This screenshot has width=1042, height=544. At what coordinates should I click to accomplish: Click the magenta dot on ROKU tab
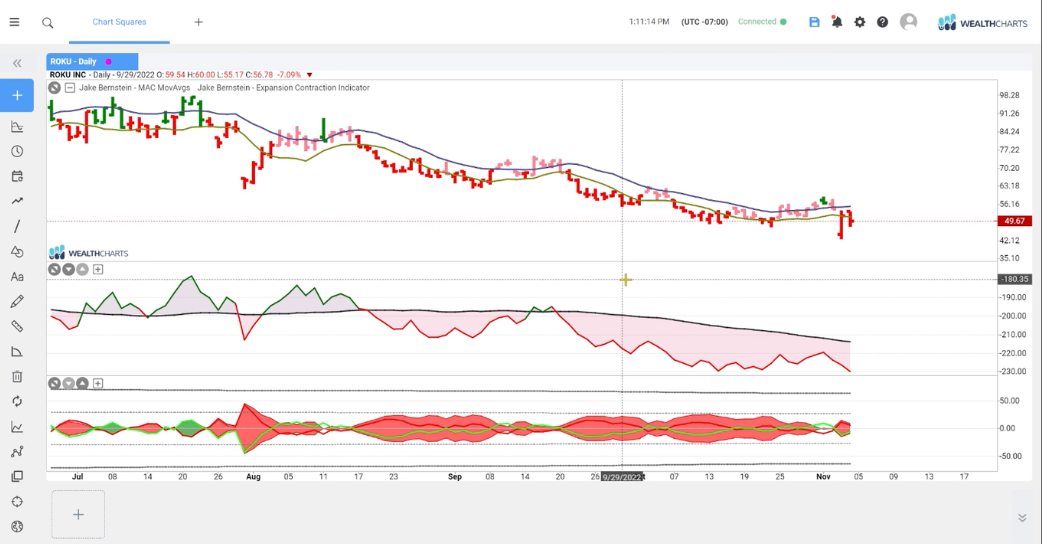108,62
